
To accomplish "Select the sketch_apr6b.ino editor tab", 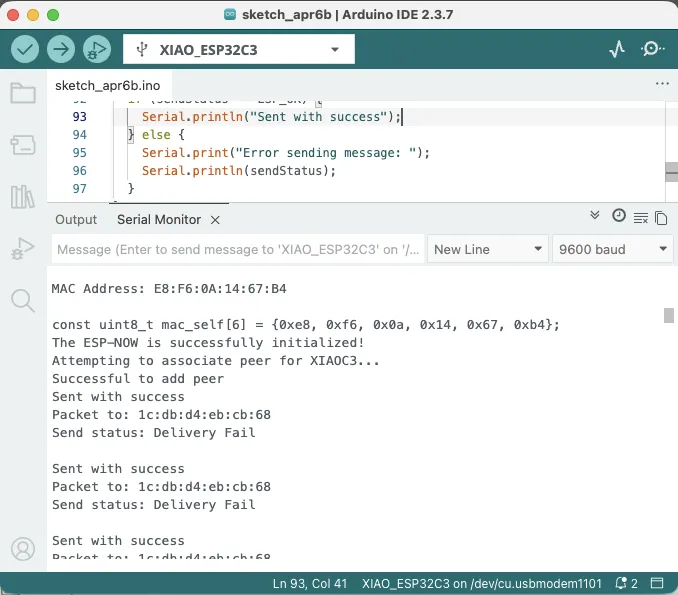I will coord(108,86).
